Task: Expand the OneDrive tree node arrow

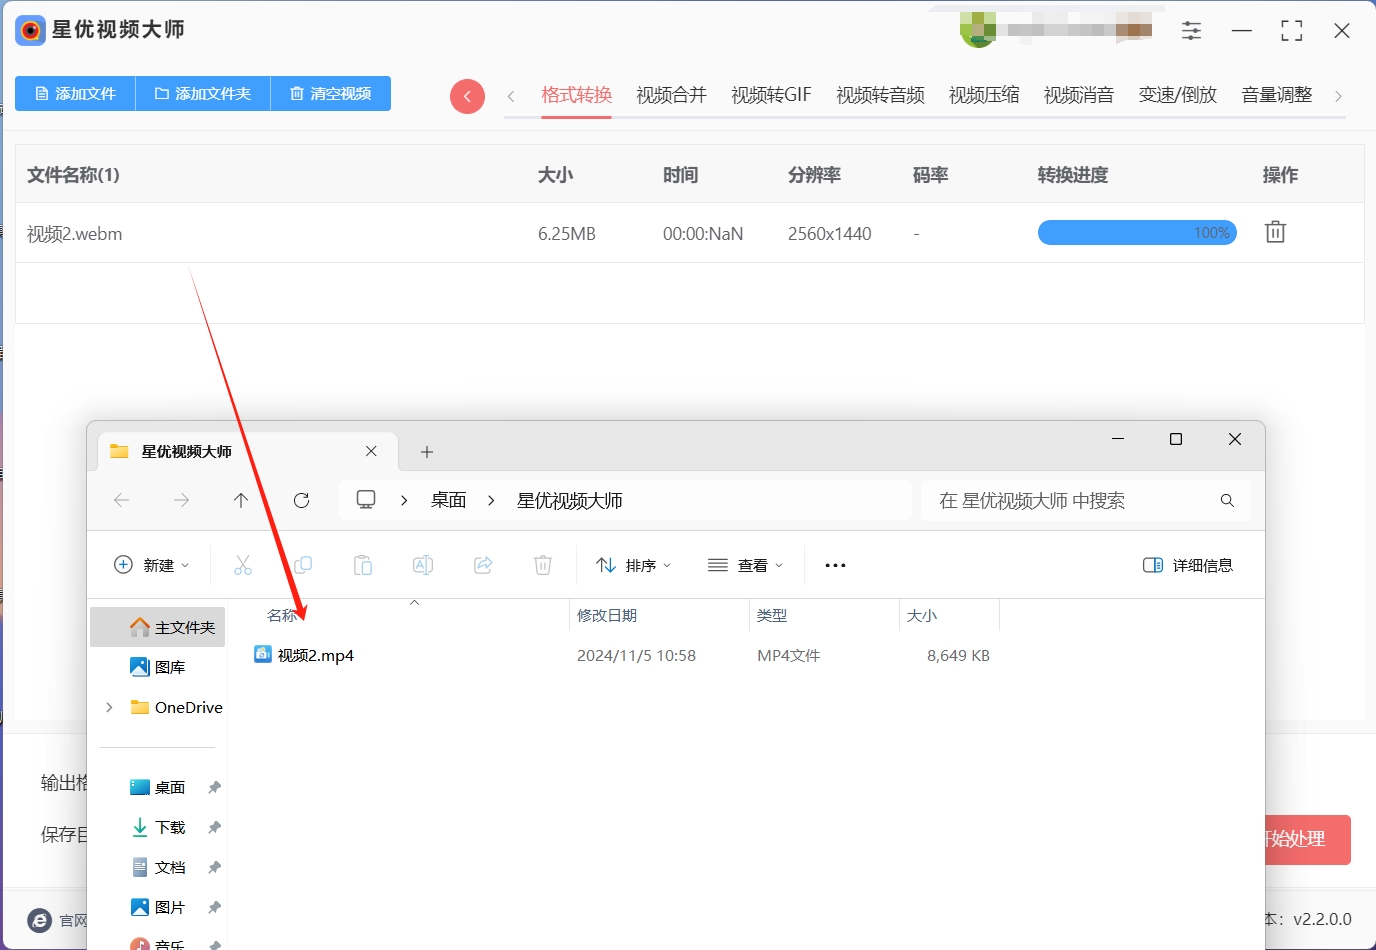Action: pyautogui.click(x=109, y=707)
